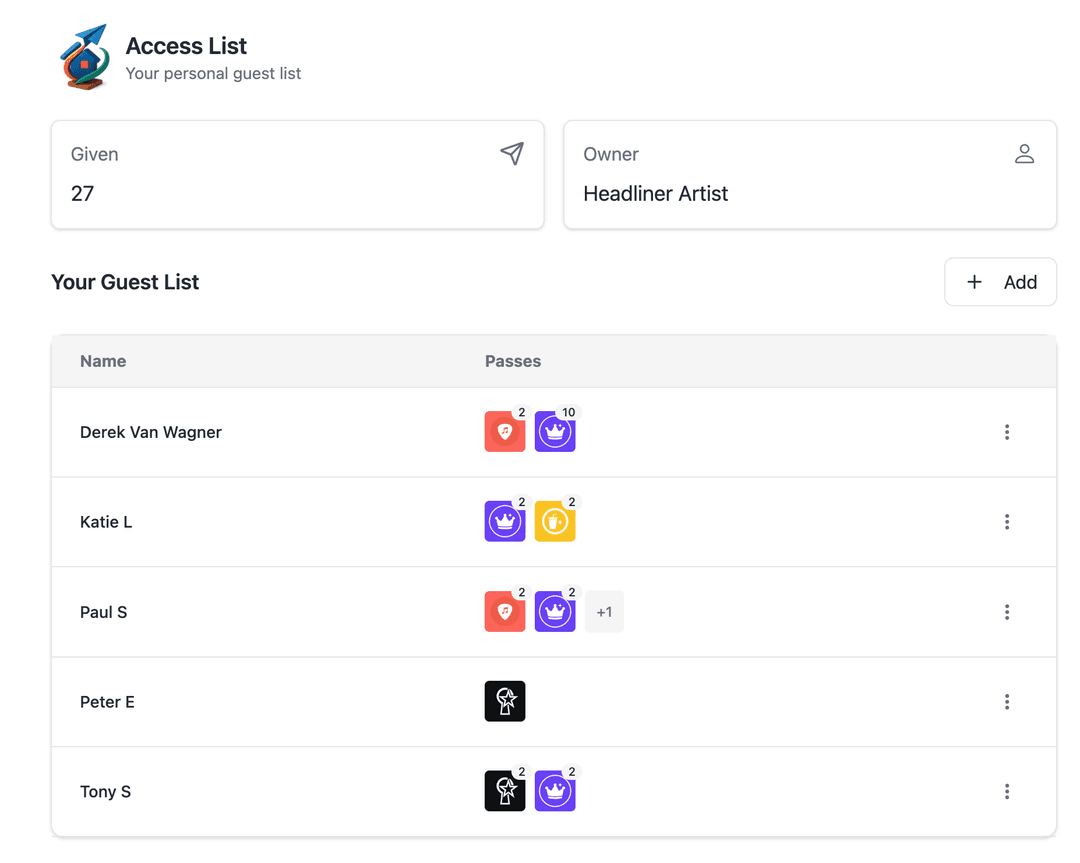Screen dimensions: 1080x863
Task: Click Katie L's purple crown pass
Action: (505, 521)
